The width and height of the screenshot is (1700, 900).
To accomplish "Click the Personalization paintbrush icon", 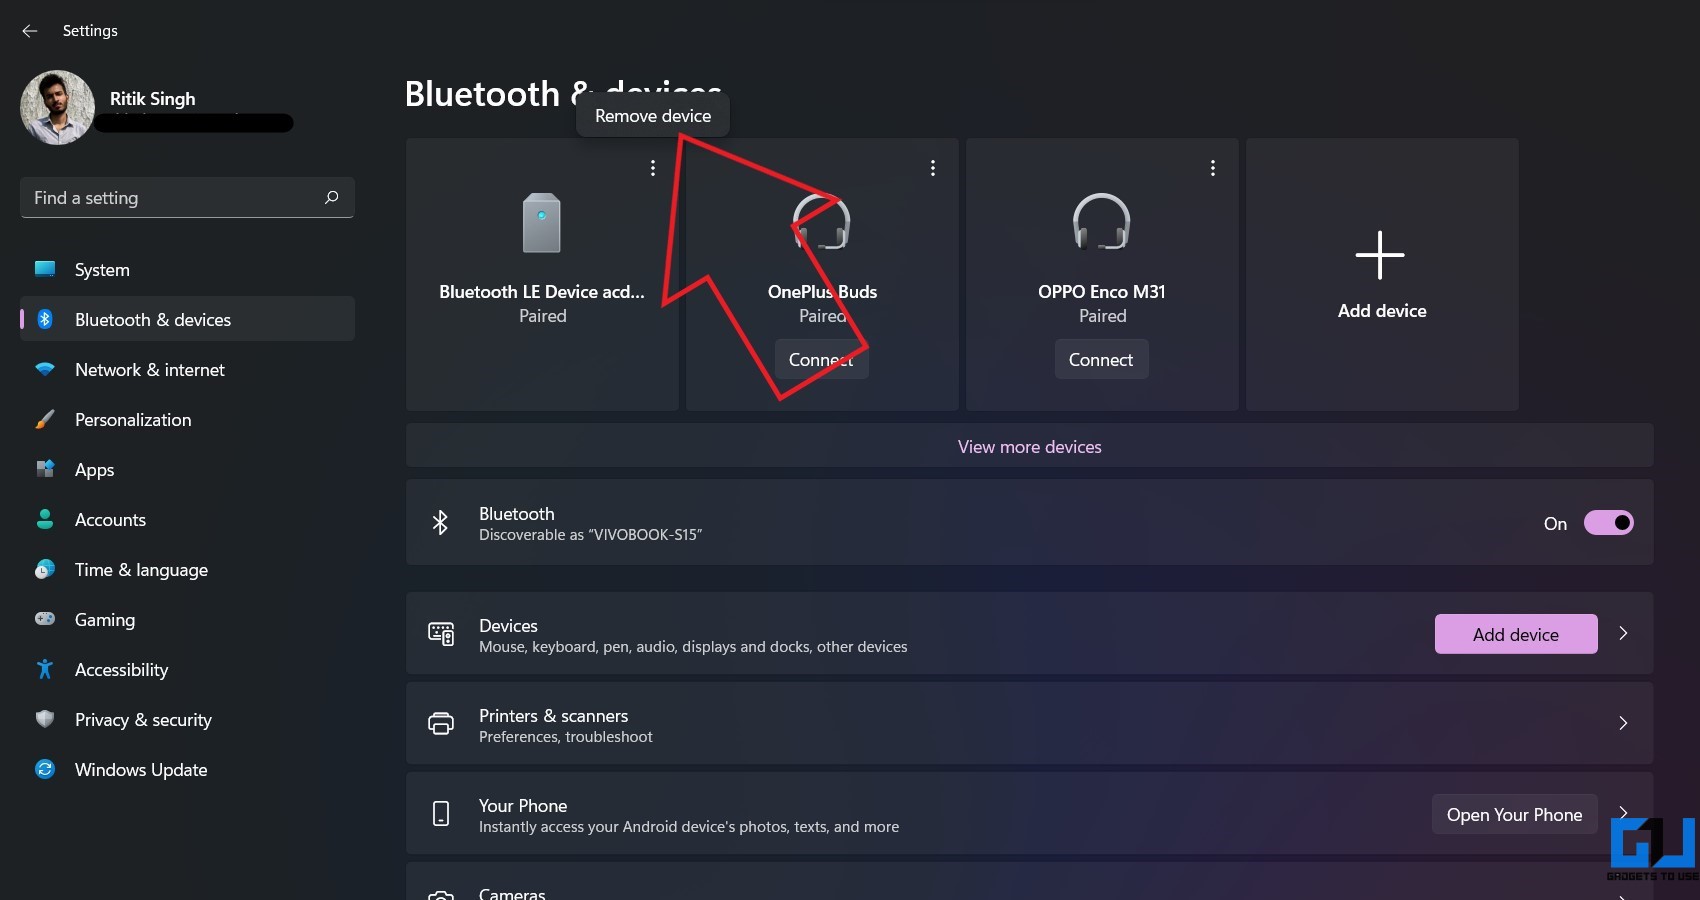I will (45, 419).
